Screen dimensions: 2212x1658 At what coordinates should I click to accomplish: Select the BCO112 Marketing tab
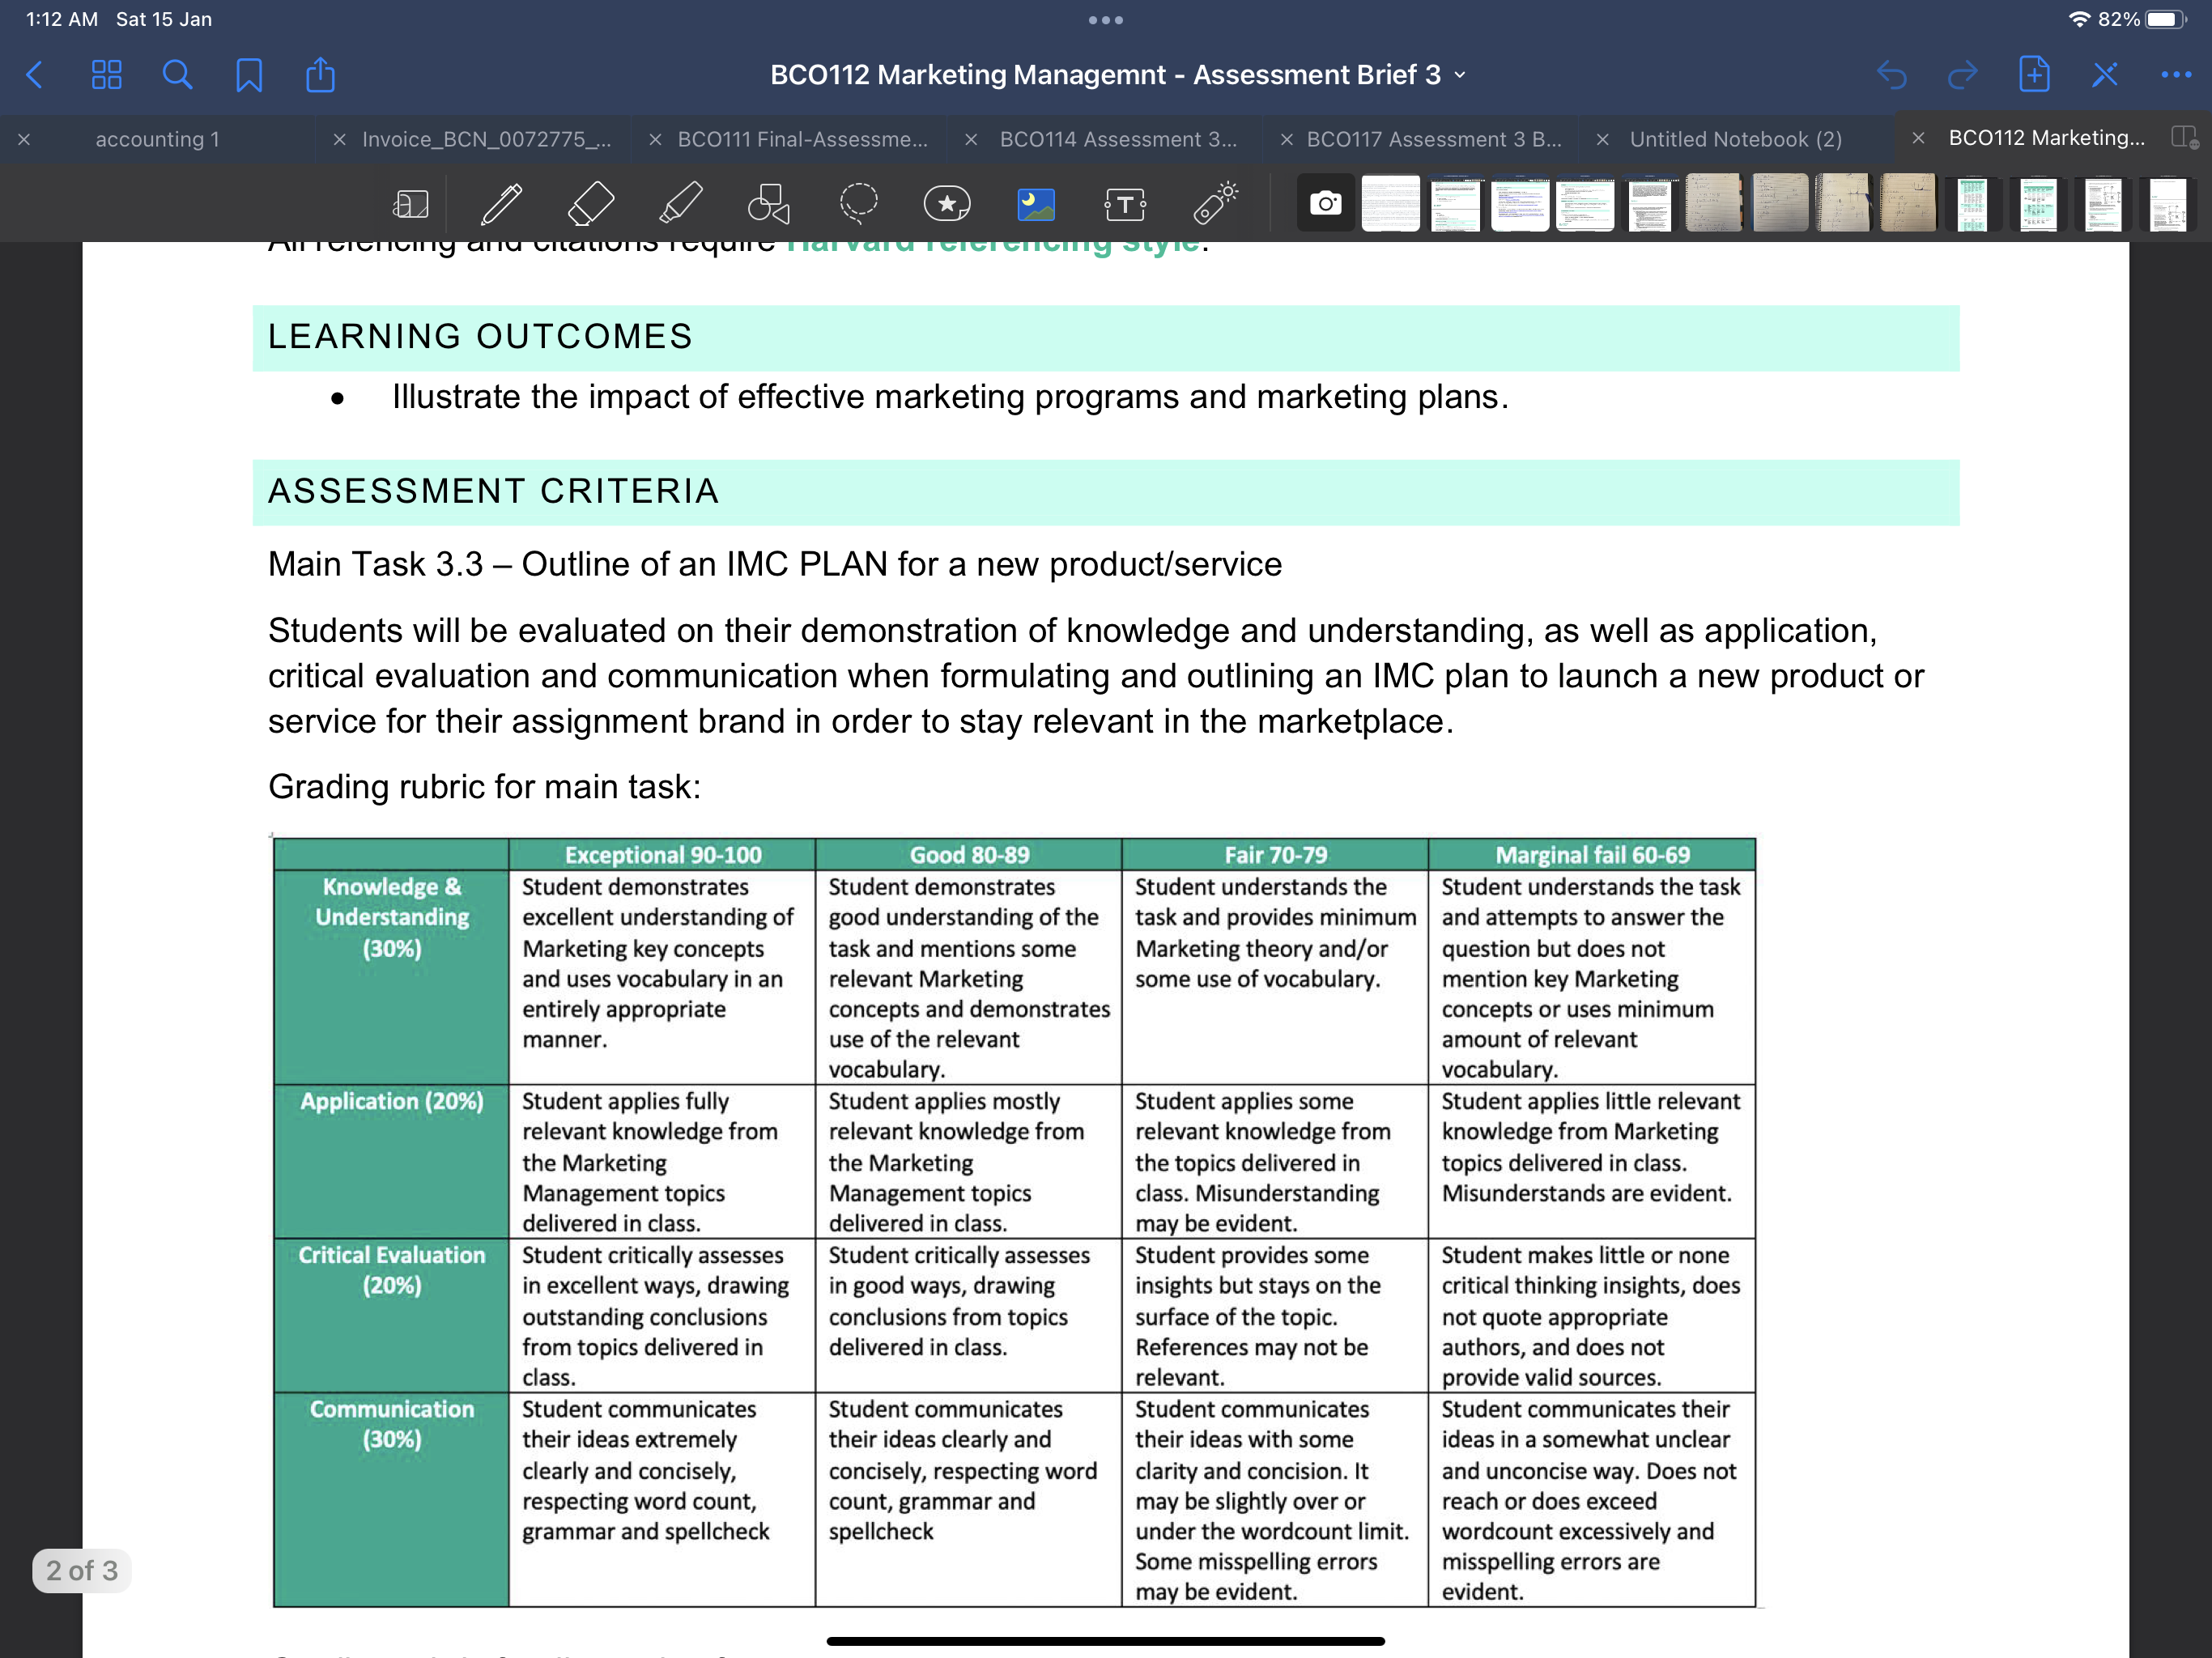2046,138
